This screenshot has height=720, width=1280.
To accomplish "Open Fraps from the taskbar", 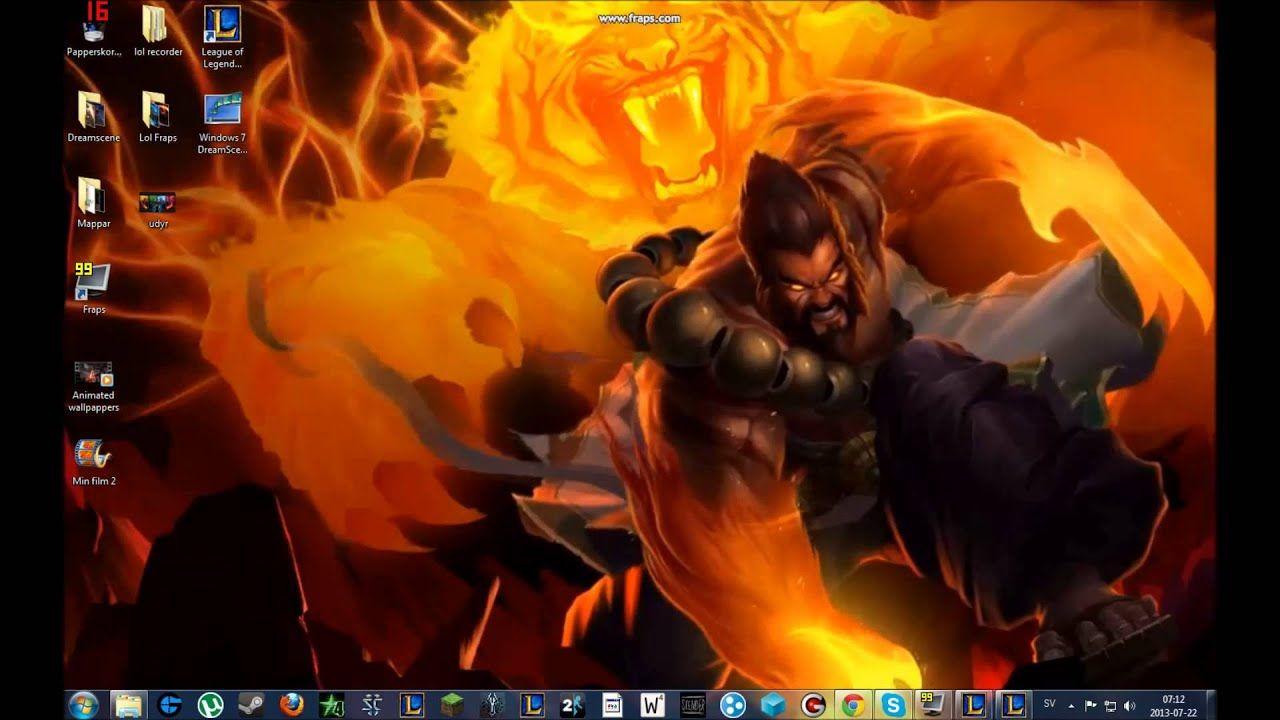I will click(931, 703).
